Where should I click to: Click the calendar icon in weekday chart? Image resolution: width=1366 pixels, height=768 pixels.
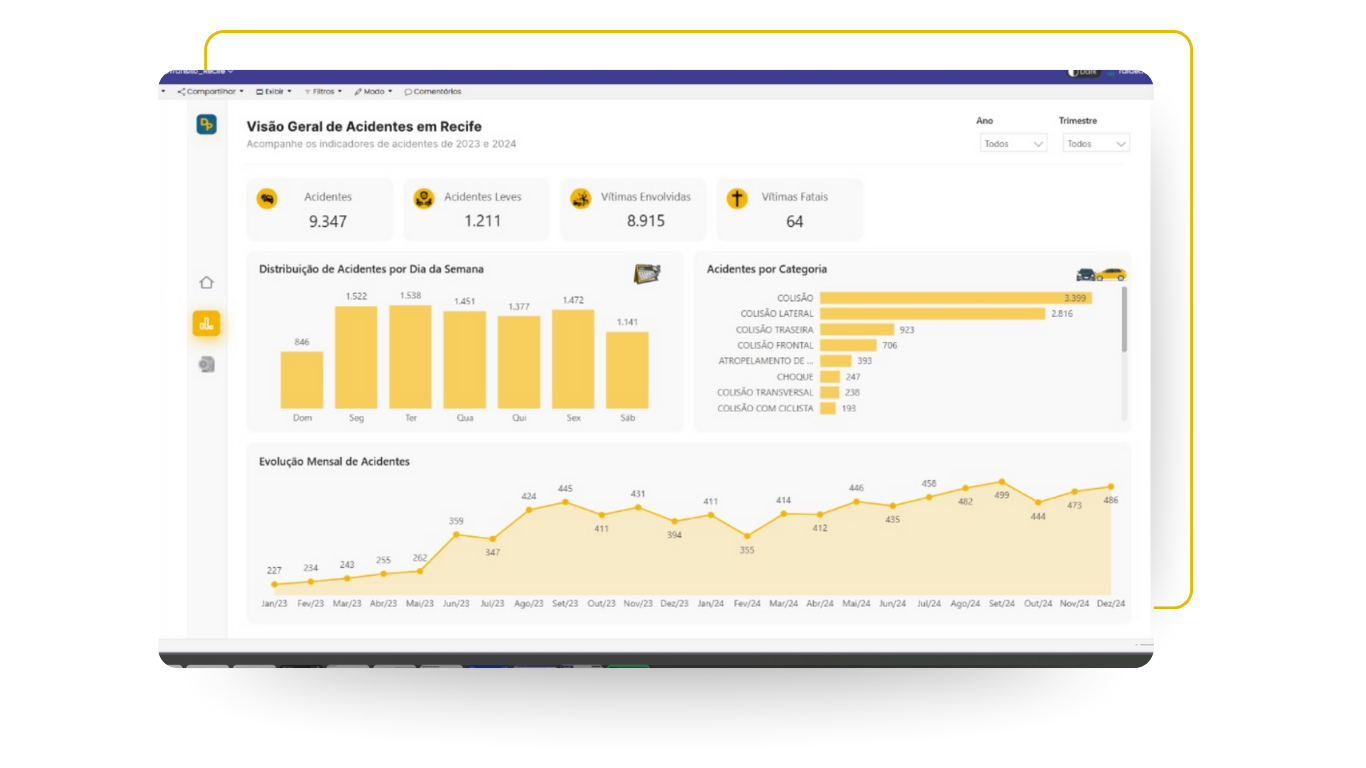pos(648,273)
